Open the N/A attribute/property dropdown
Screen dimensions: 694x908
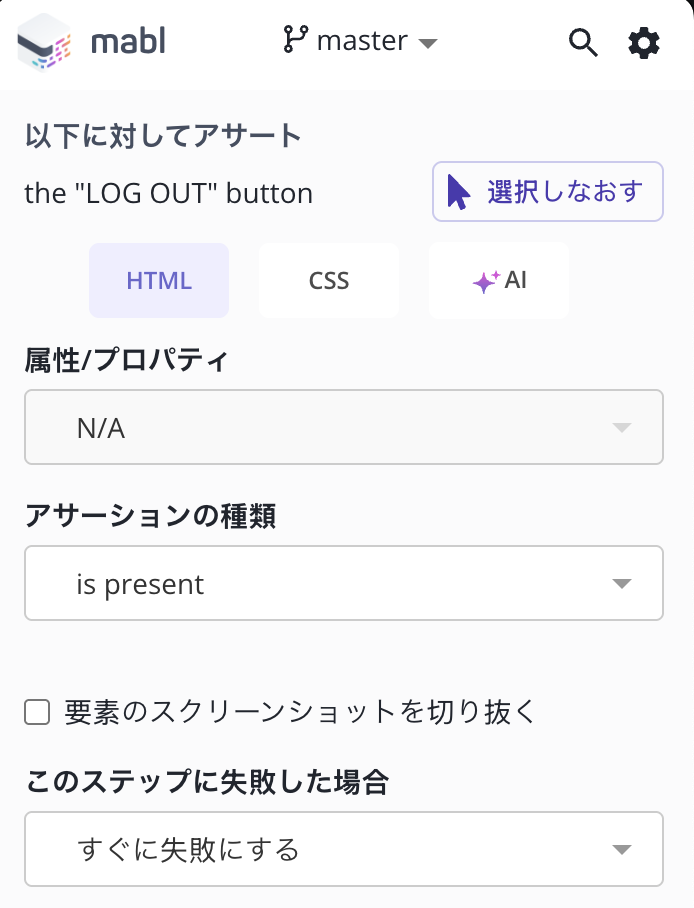[343, 428]
